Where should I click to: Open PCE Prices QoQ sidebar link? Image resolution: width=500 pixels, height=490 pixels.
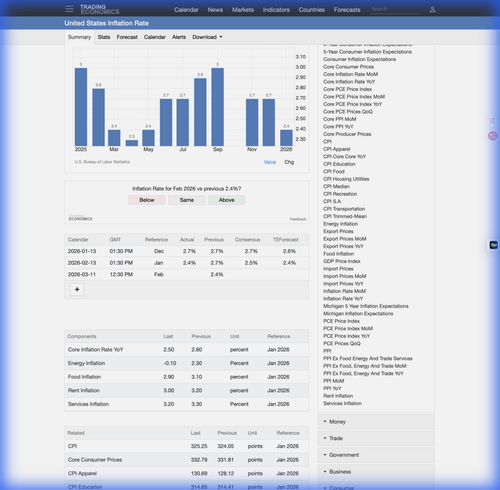(x=342, y=344)
